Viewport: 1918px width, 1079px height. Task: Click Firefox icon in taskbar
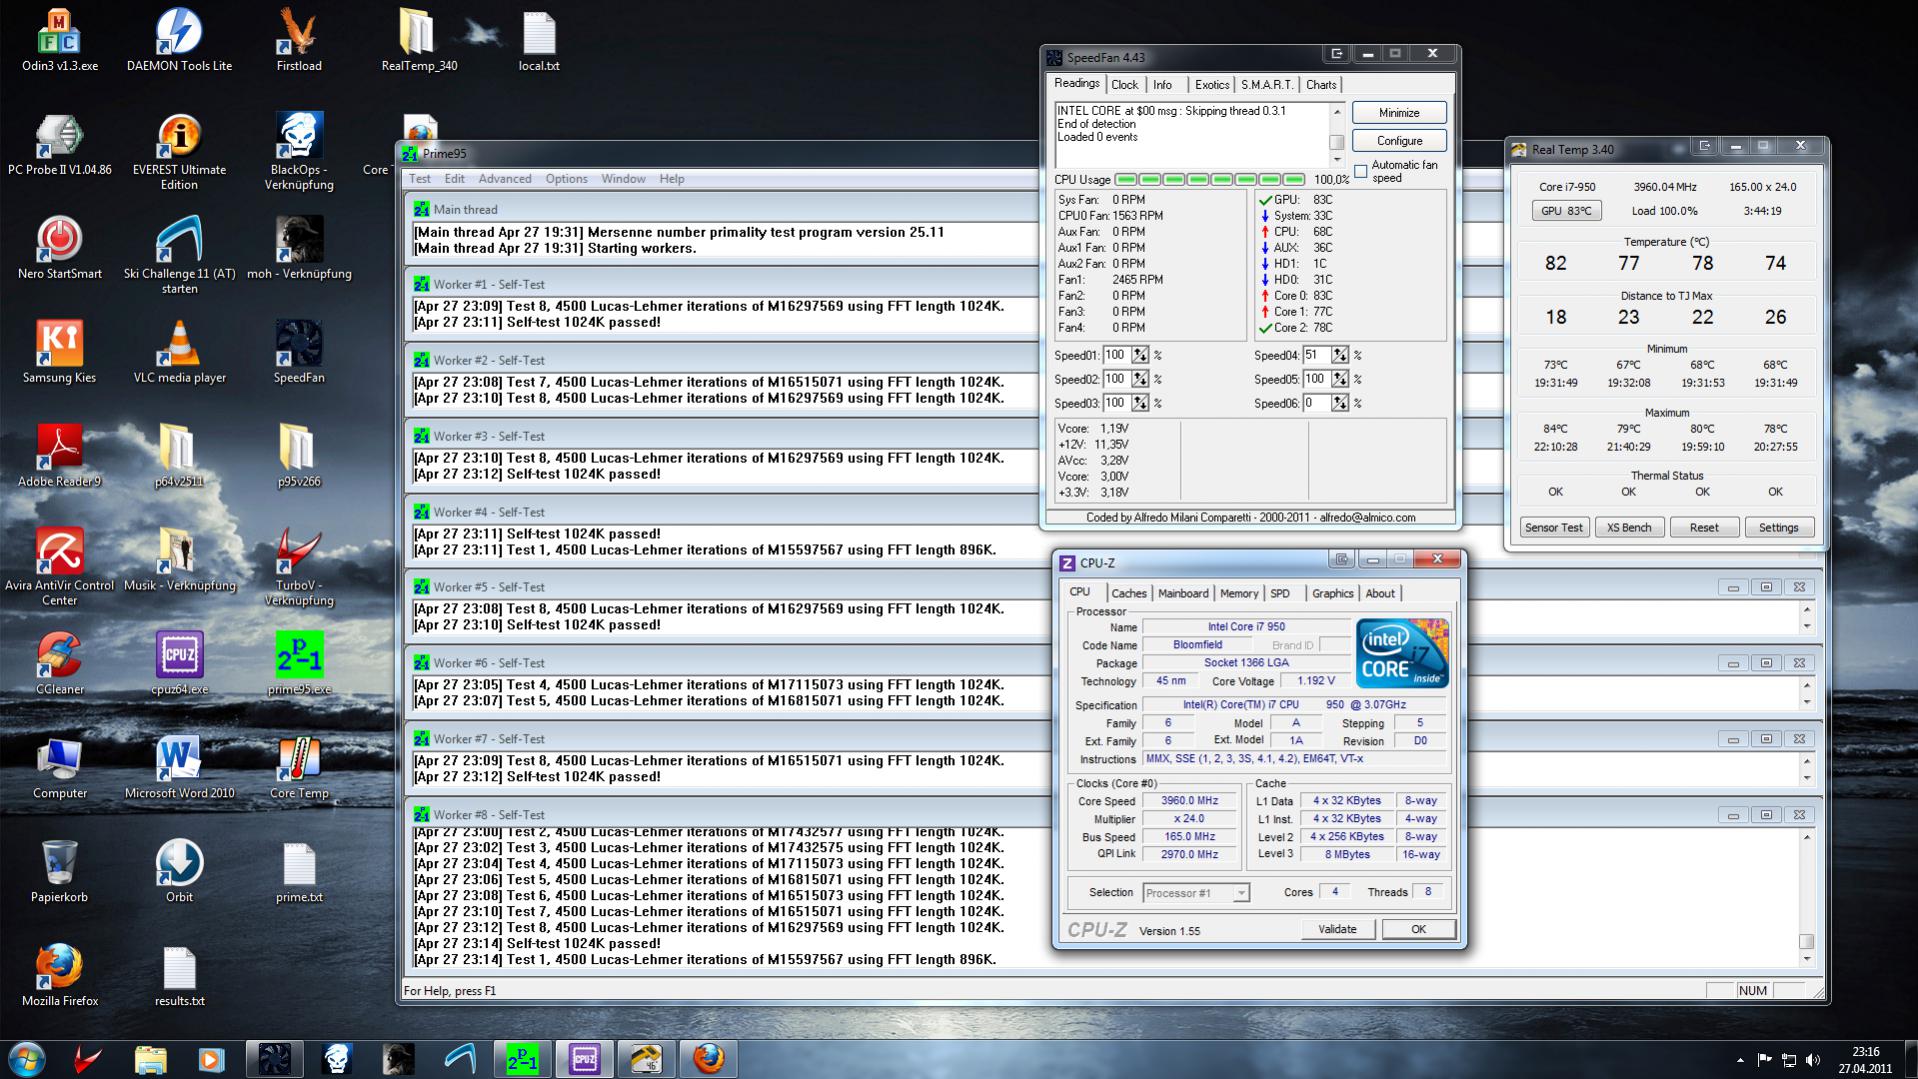coord(708,1059)
